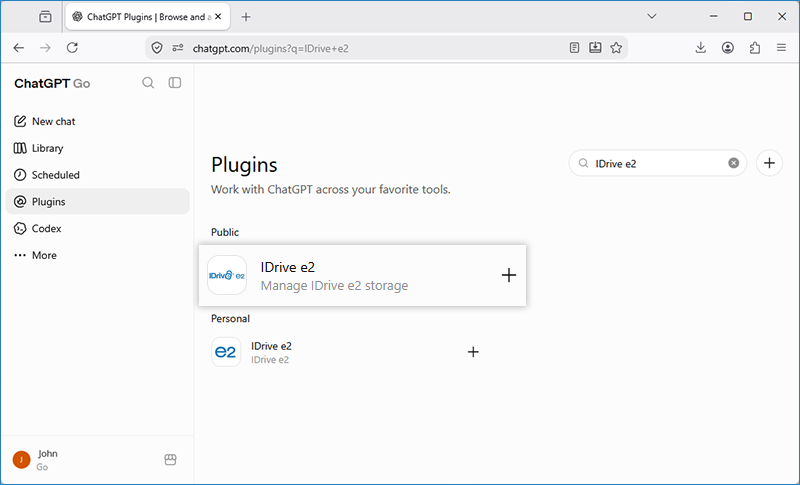Click the personal e2 logo icon
This screenshot has width=800, height=485.
(226, 352)
